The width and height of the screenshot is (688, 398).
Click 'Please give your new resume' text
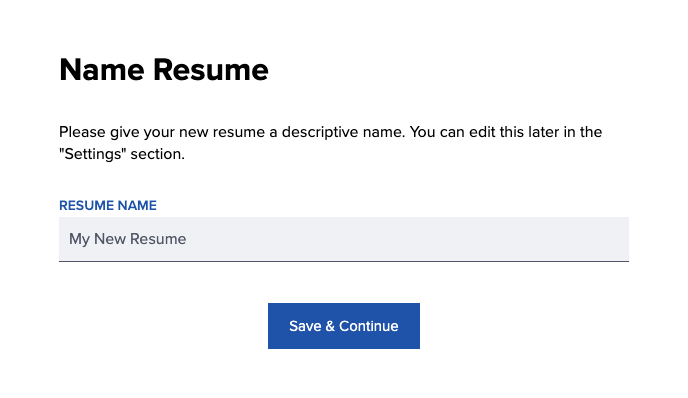[162, 132]
